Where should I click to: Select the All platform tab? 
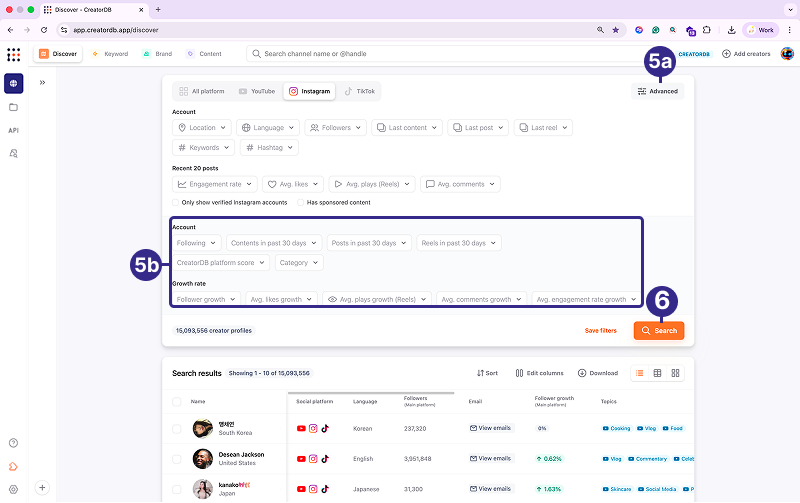(x=202, y=91)
